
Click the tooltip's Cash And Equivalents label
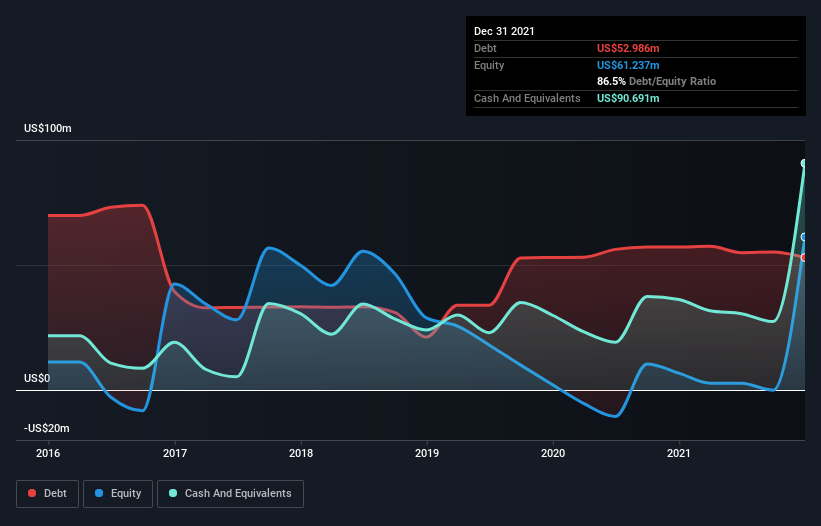(x=527, y=98)
